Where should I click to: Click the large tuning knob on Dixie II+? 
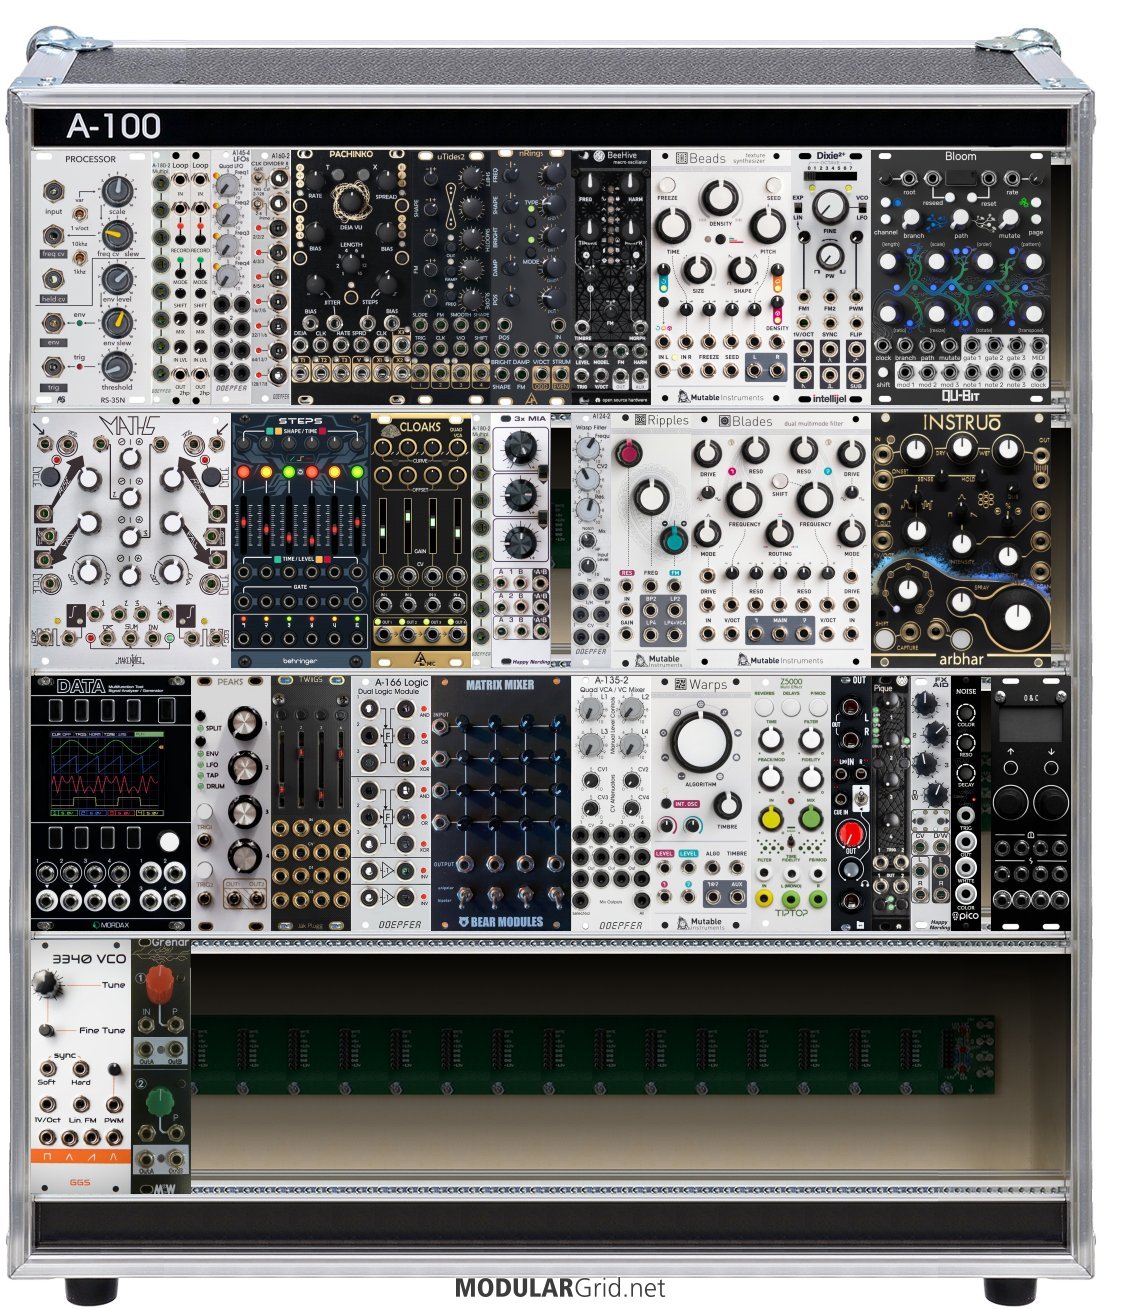830,207
